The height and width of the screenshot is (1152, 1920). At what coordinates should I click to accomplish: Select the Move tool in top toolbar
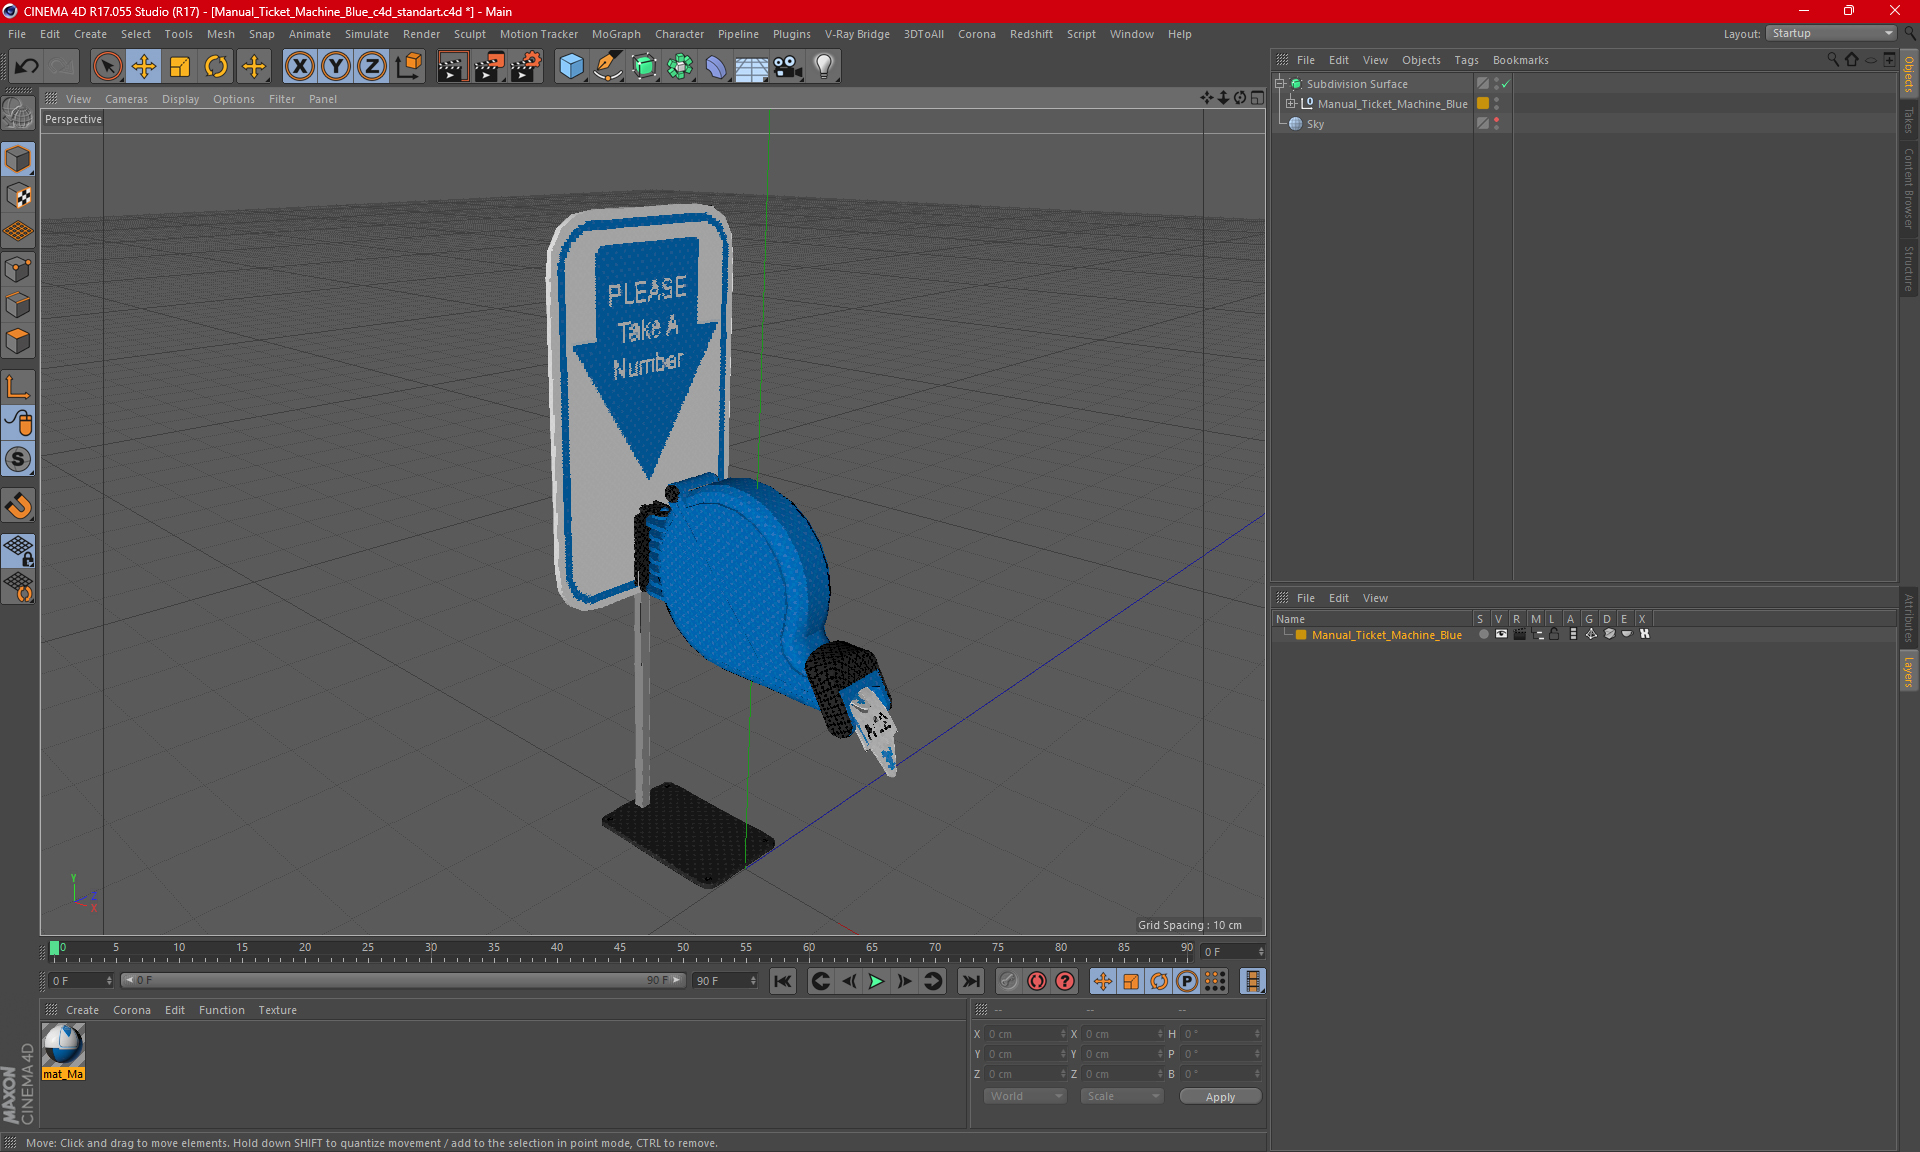click(144, 67)
